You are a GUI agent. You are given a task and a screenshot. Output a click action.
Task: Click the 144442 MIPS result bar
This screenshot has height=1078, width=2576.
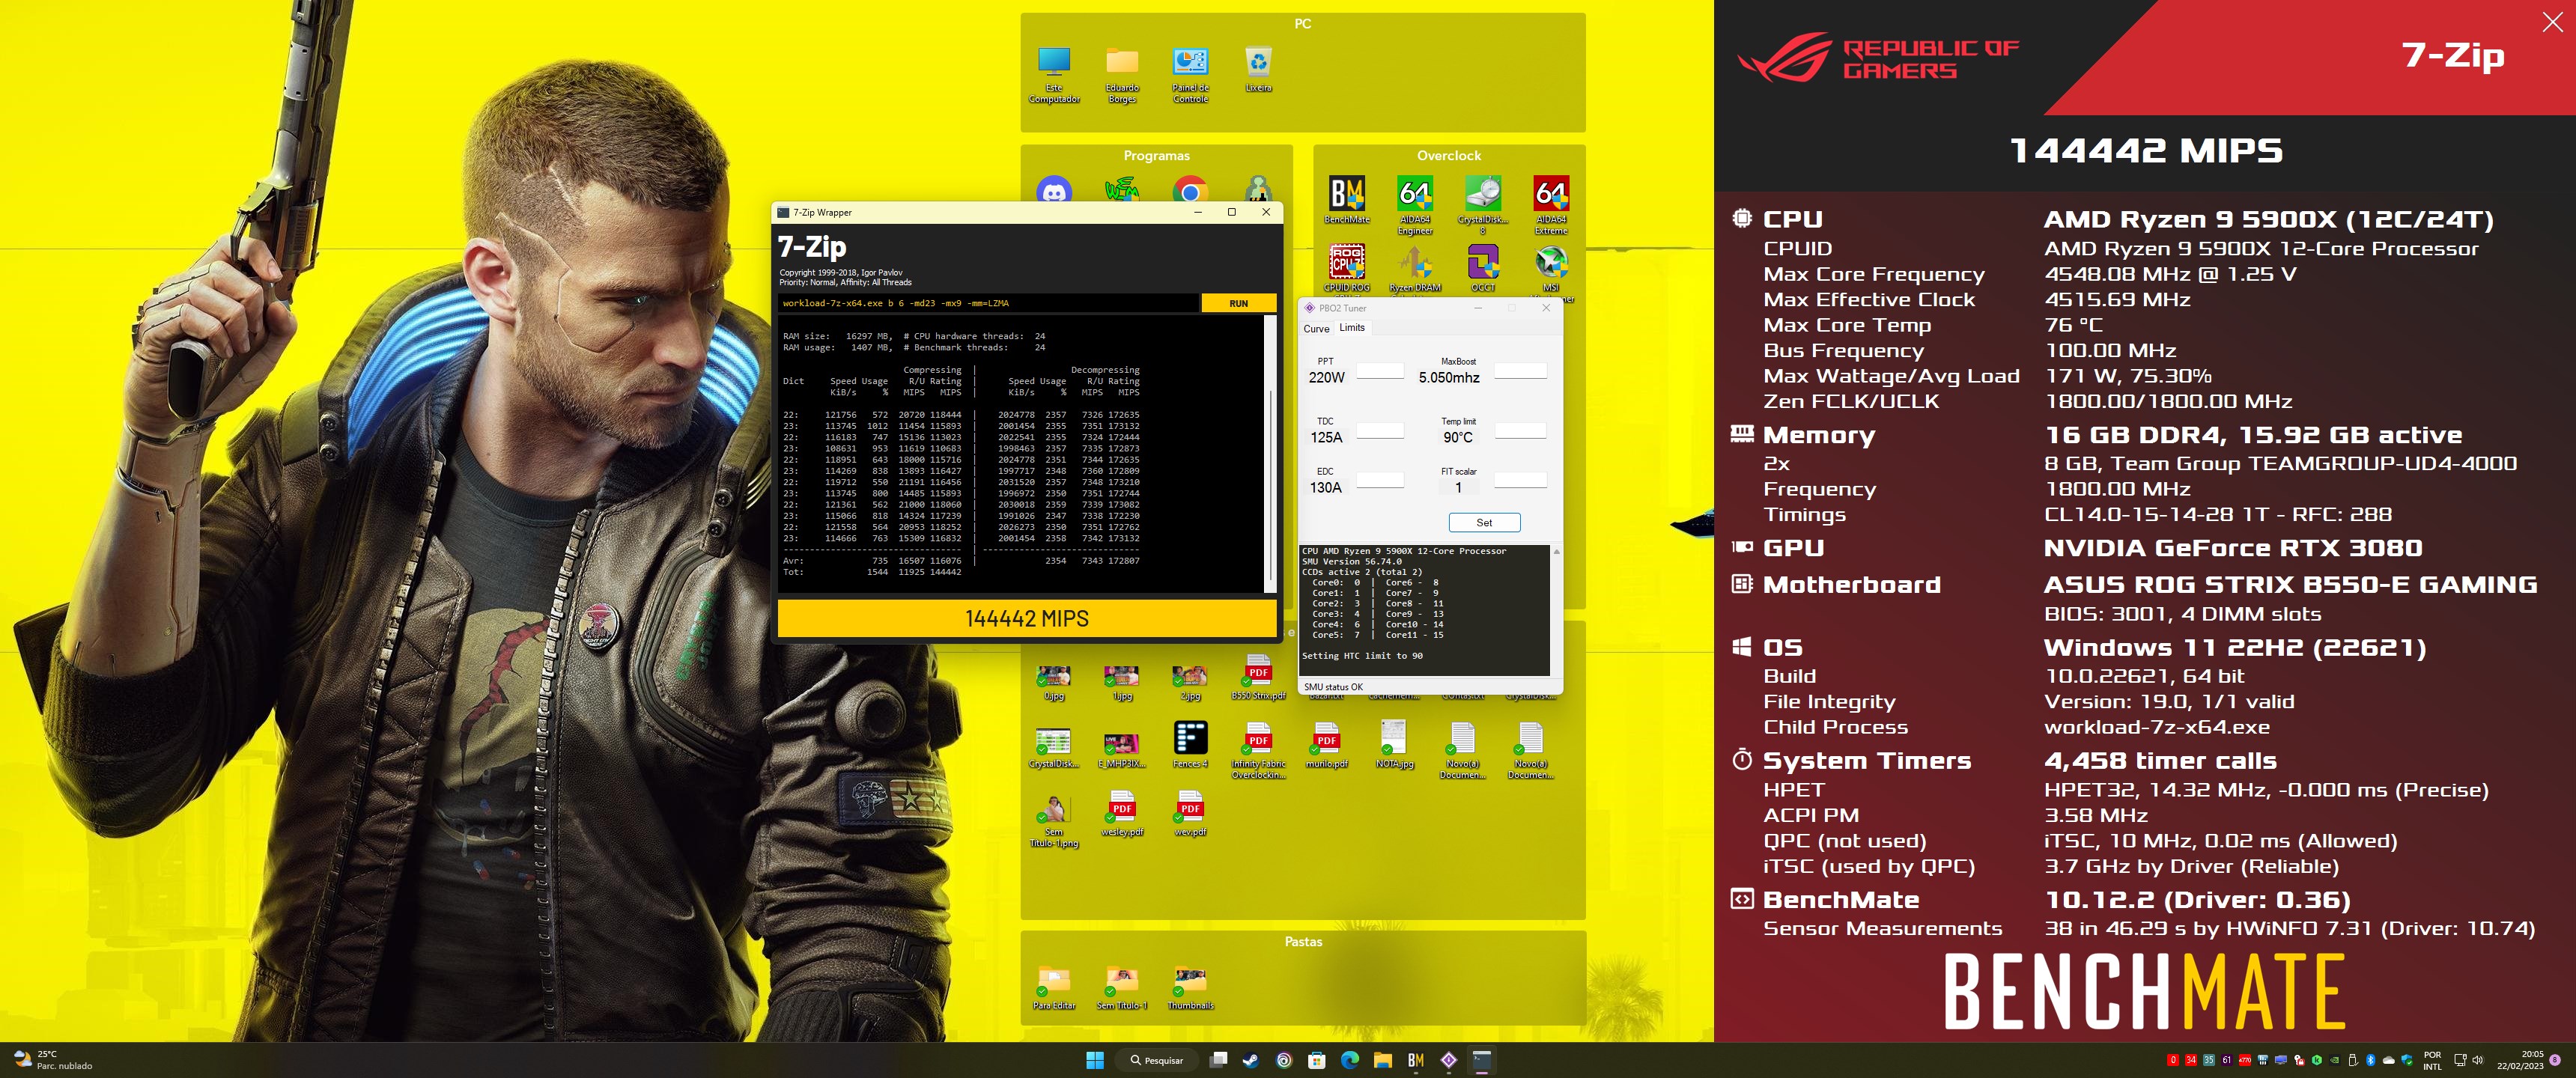[1027, 618]
